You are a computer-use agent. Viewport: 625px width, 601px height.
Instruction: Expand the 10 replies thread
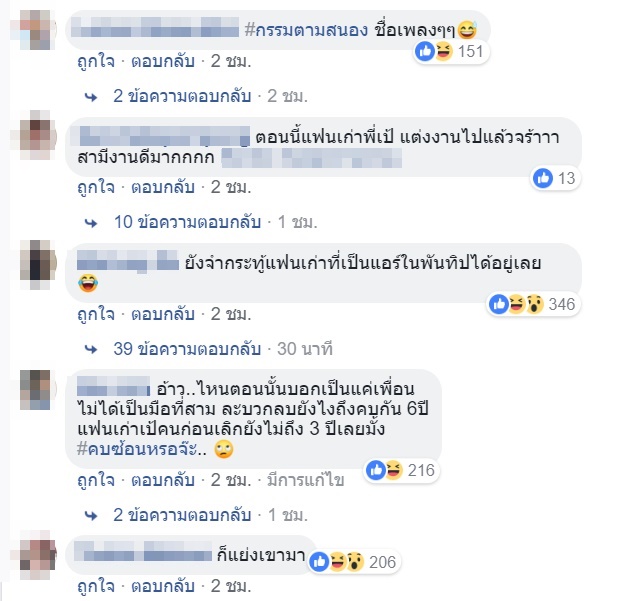click(x=187, y=222)
